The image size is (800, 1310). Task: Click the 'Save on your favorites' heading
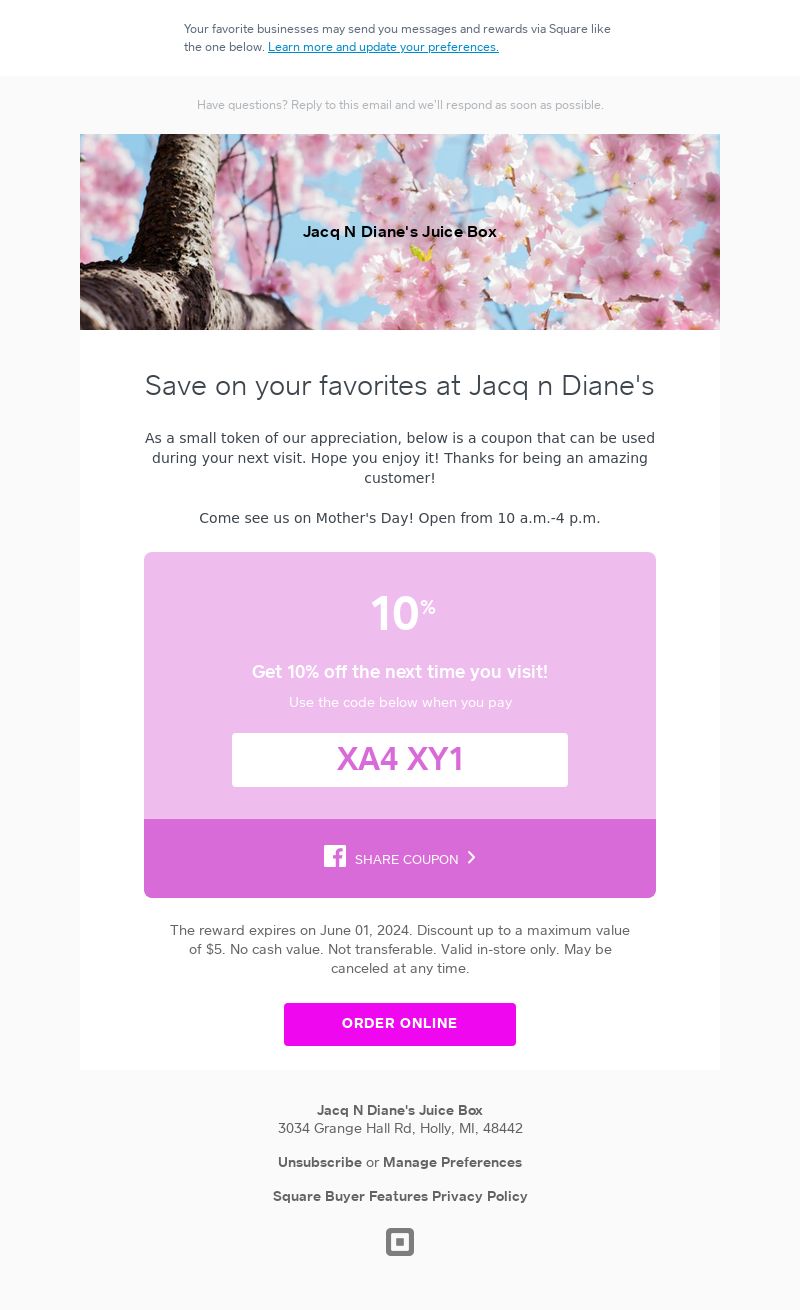[x=400, y=386]
